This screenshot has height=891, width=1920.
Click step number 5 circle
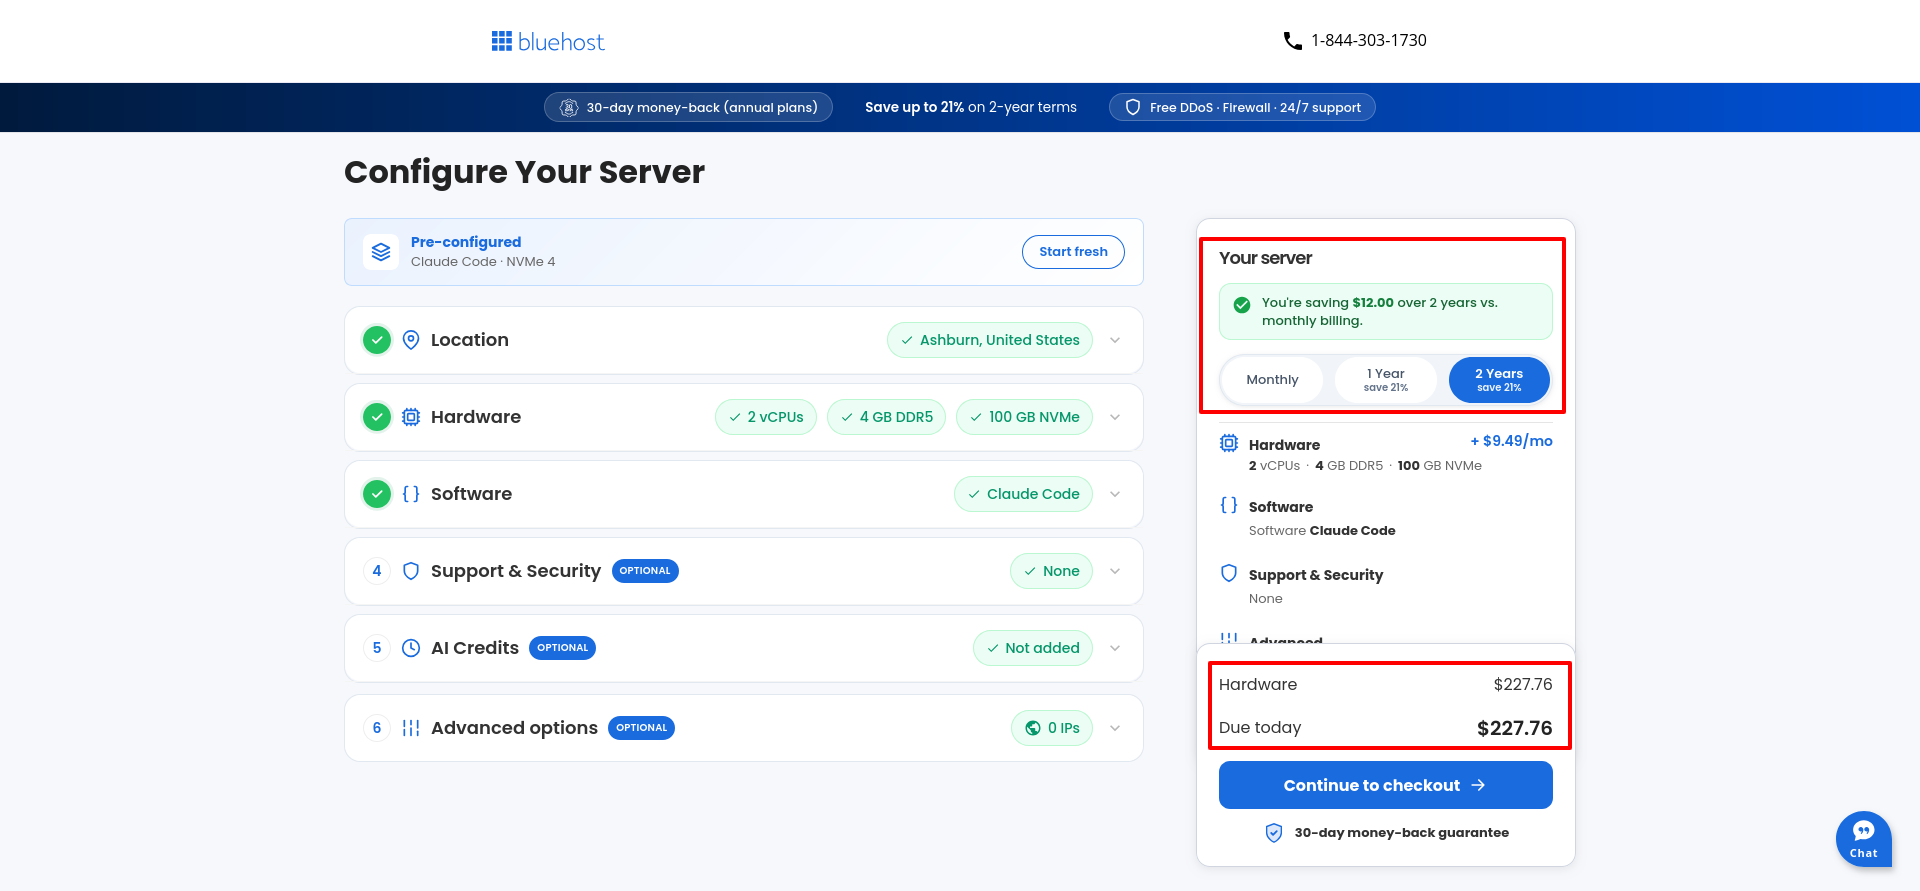coord(377,648)
